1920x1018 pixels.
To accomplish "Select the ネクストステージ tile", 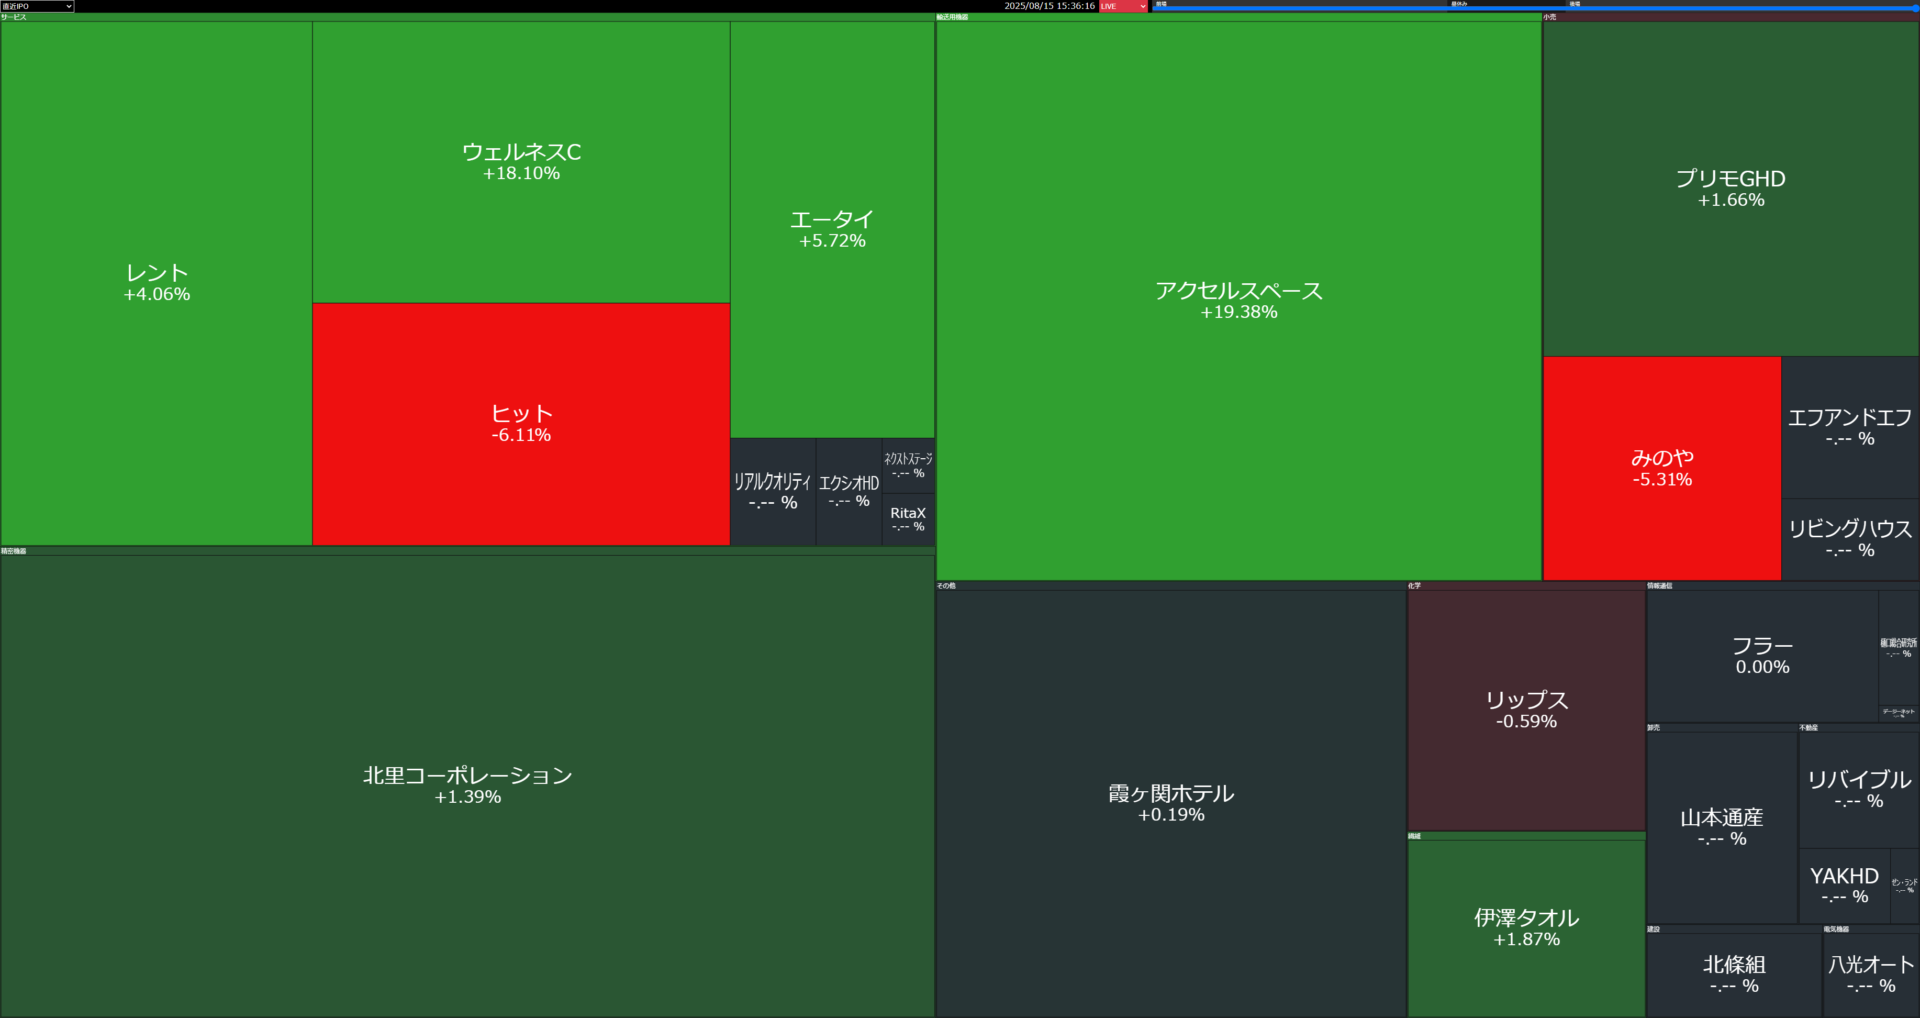I will pos(908,465).
